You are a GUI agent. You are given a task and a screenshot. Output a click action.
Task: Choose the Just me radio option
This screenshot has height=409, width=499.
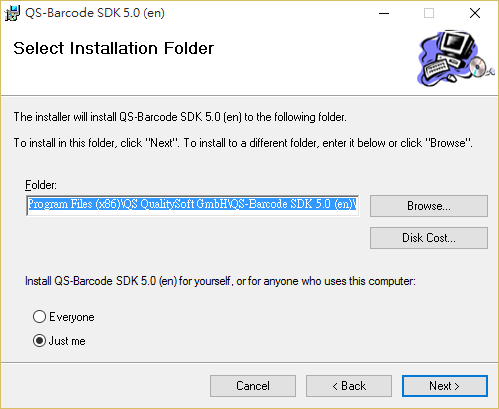click(39, 341)
